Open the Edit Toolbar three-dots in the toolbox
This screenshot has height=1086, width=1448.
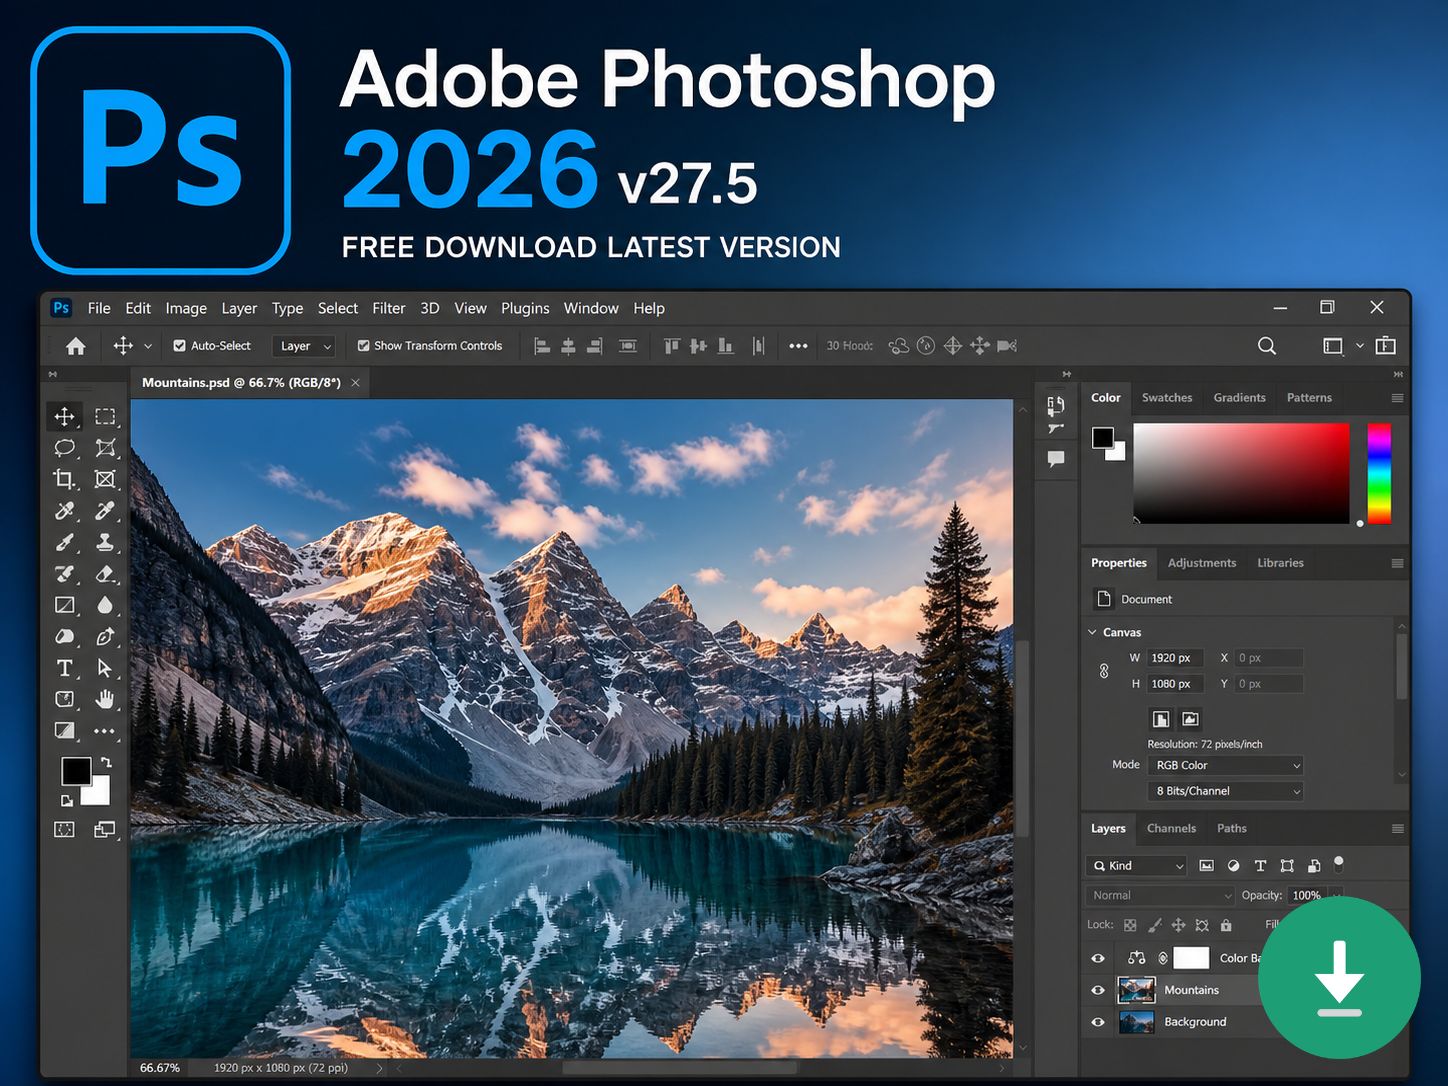105,731
